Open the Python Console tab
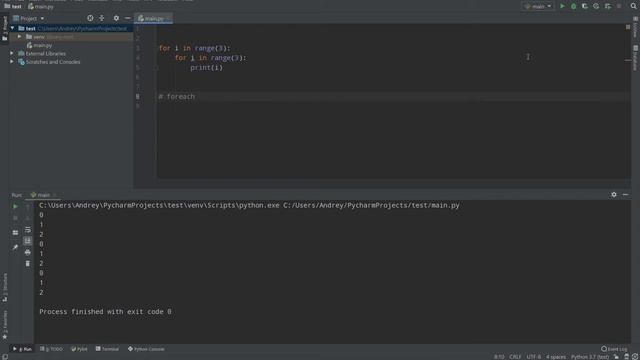This screenshot has height=360, width=640. pos(146,349)
